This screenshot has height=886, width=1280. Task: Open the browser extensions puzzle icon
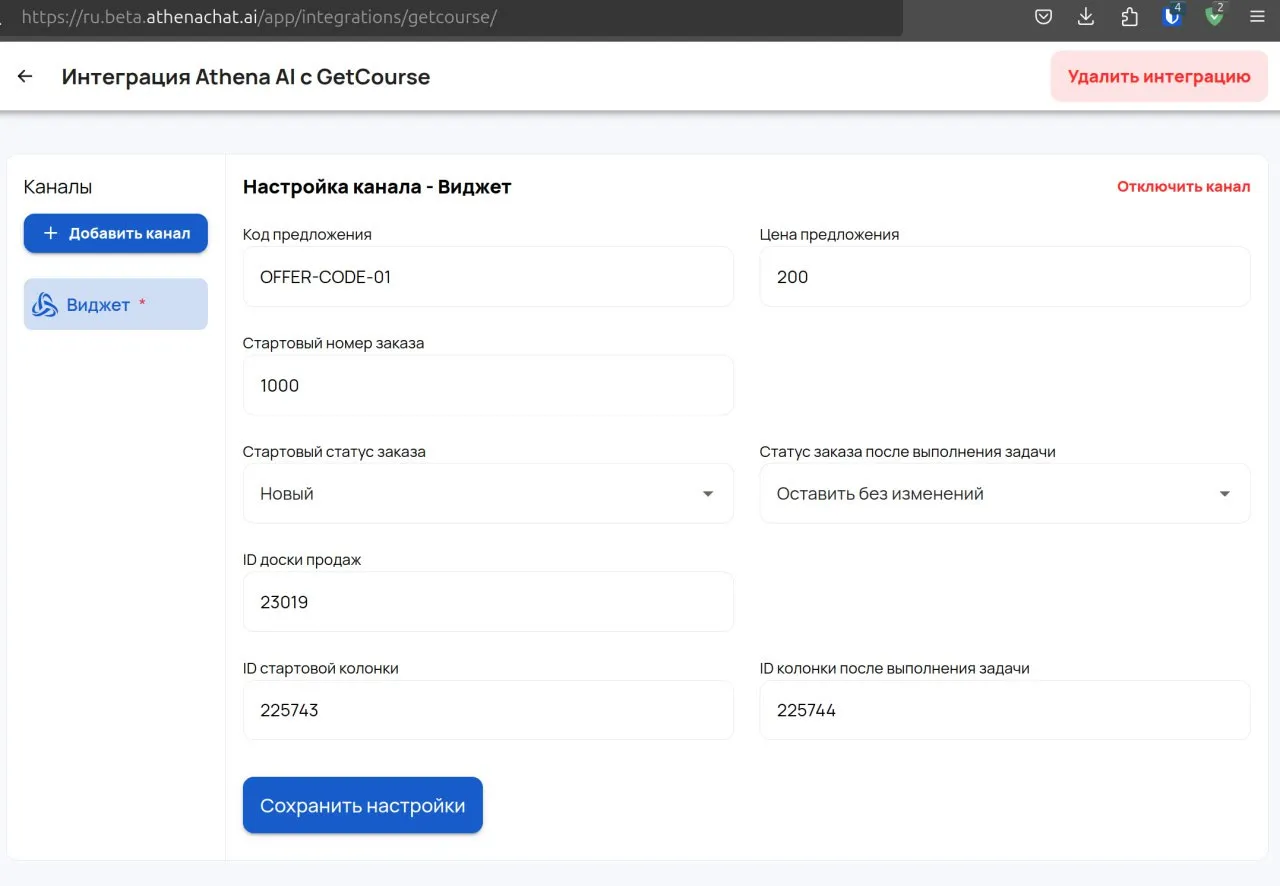coord(1129,17)
